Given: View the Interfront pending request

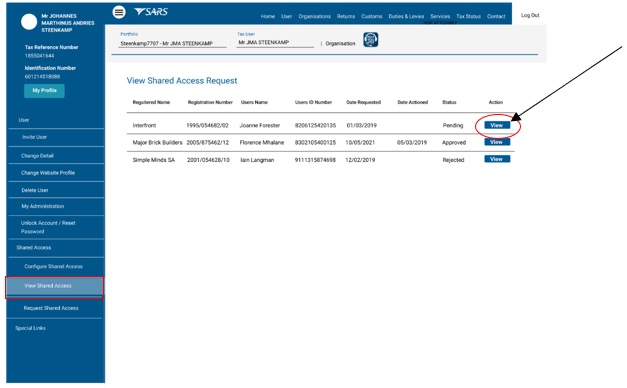Looking at the screenshot, I should pos(497,125).
